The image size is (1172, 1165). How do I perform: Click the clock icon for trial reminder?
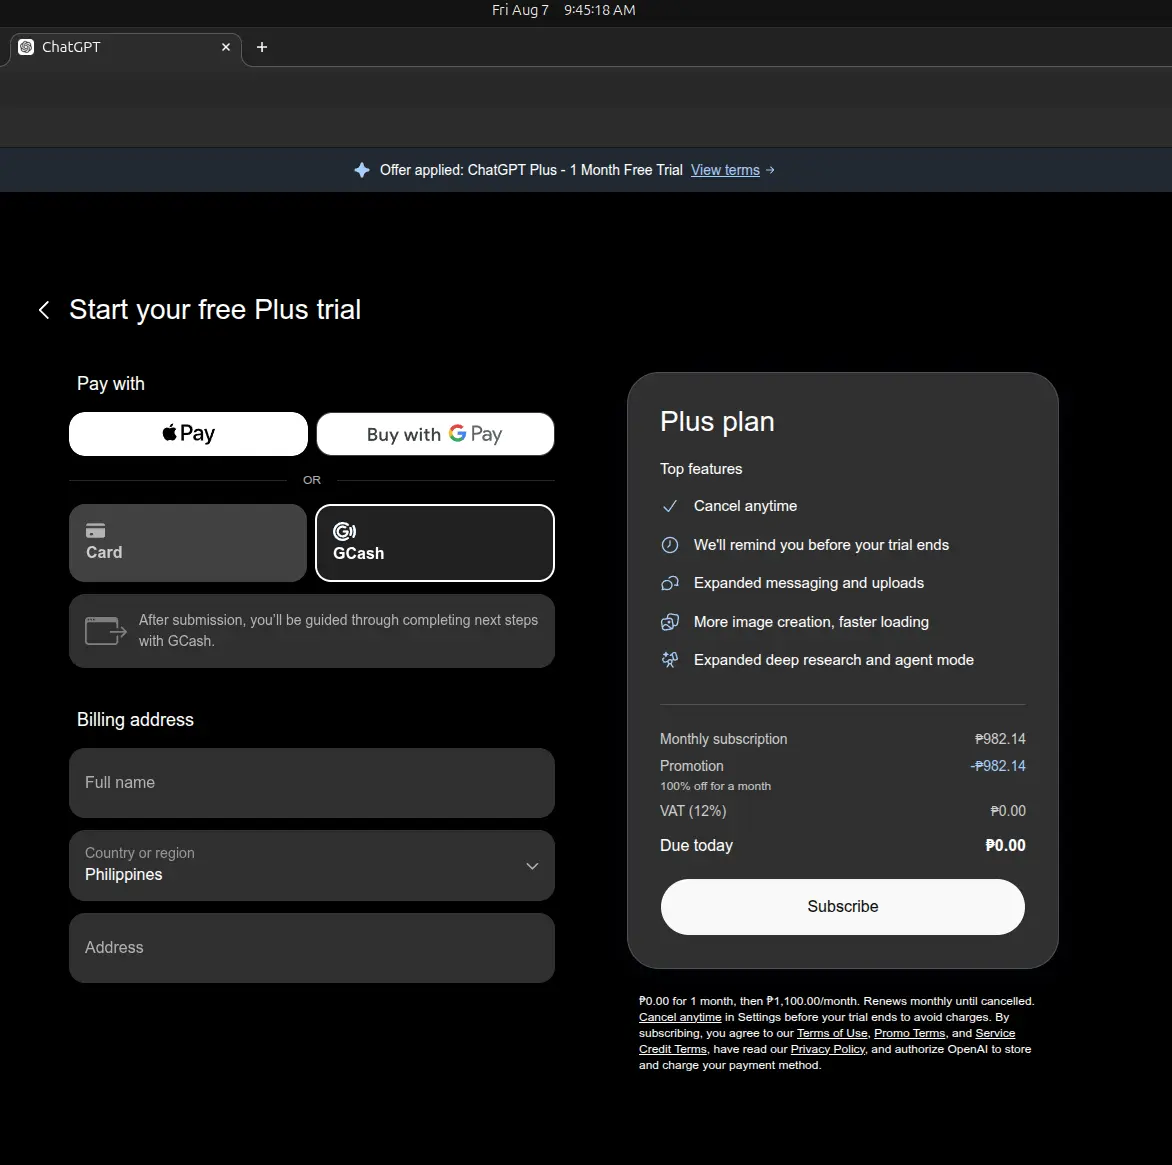tap(670, 545)
